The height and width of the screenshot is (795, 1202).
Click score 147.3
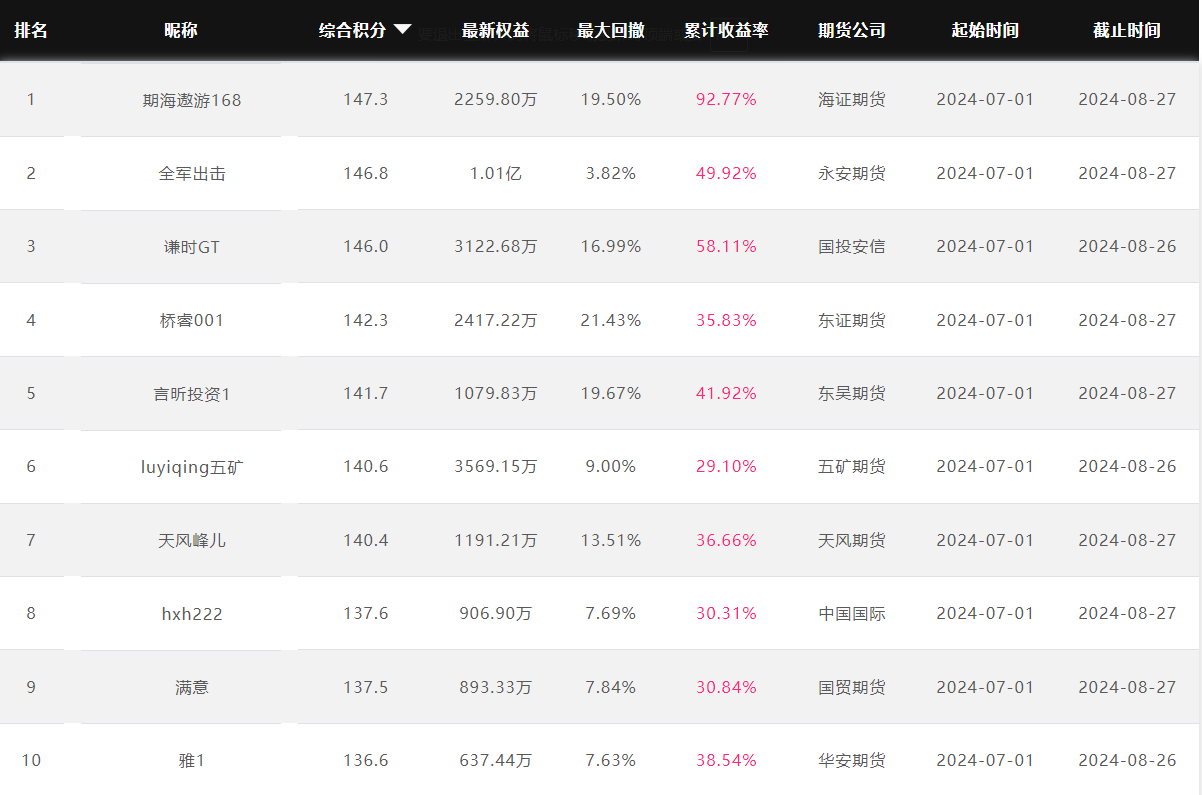365,99
